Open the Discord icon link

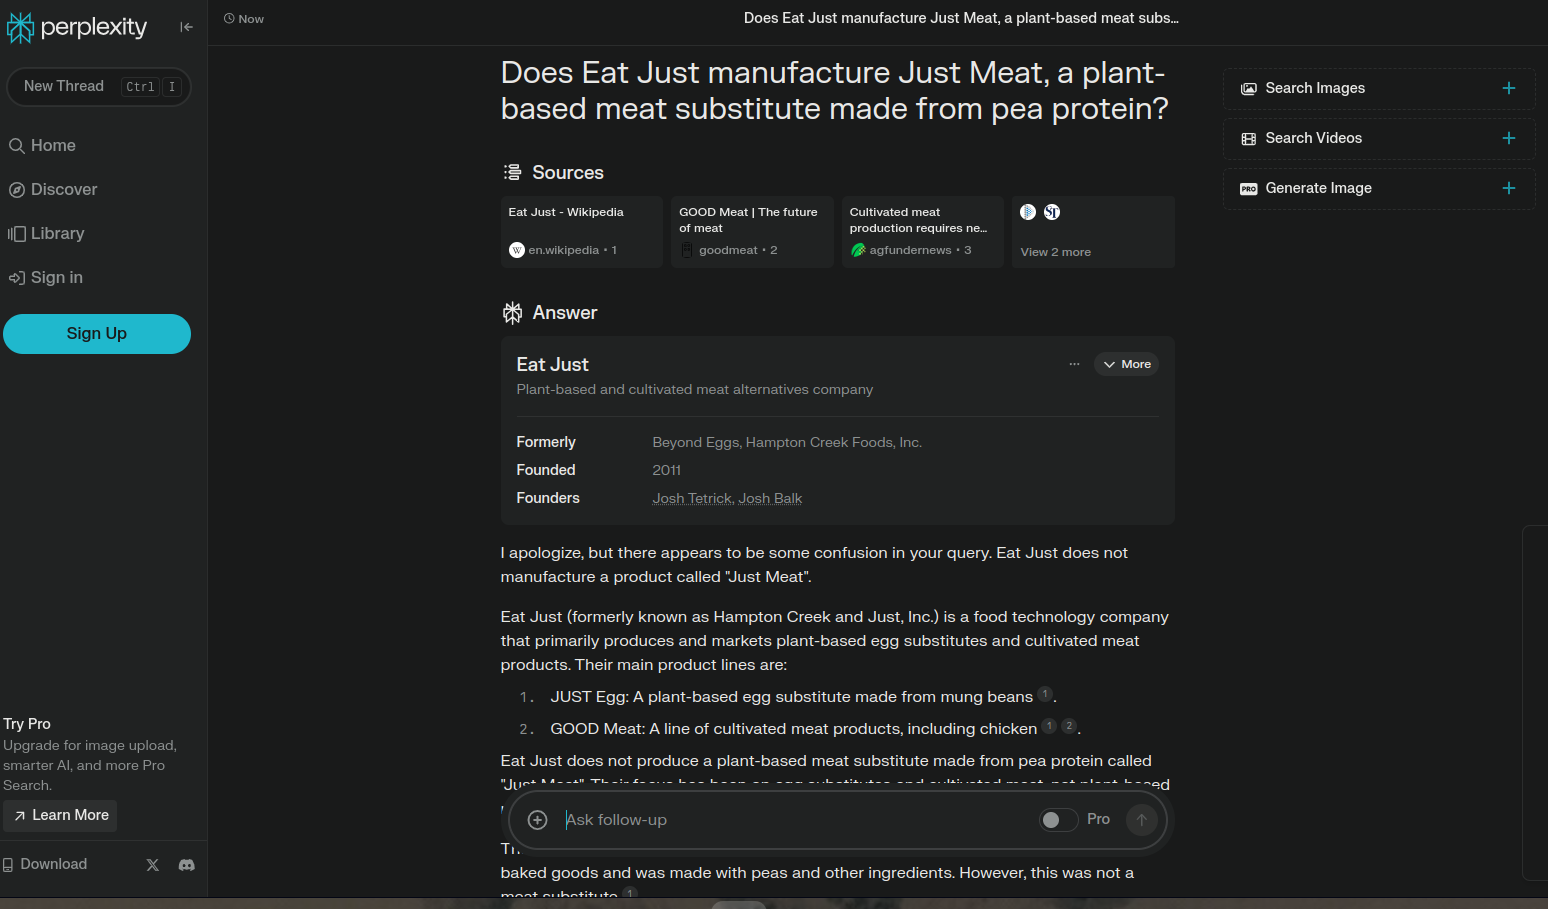coord(187,865)
